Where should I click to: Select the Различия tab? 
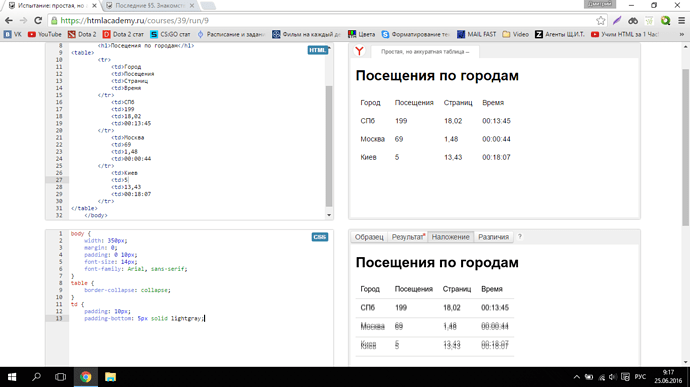[x=493, y=237]
